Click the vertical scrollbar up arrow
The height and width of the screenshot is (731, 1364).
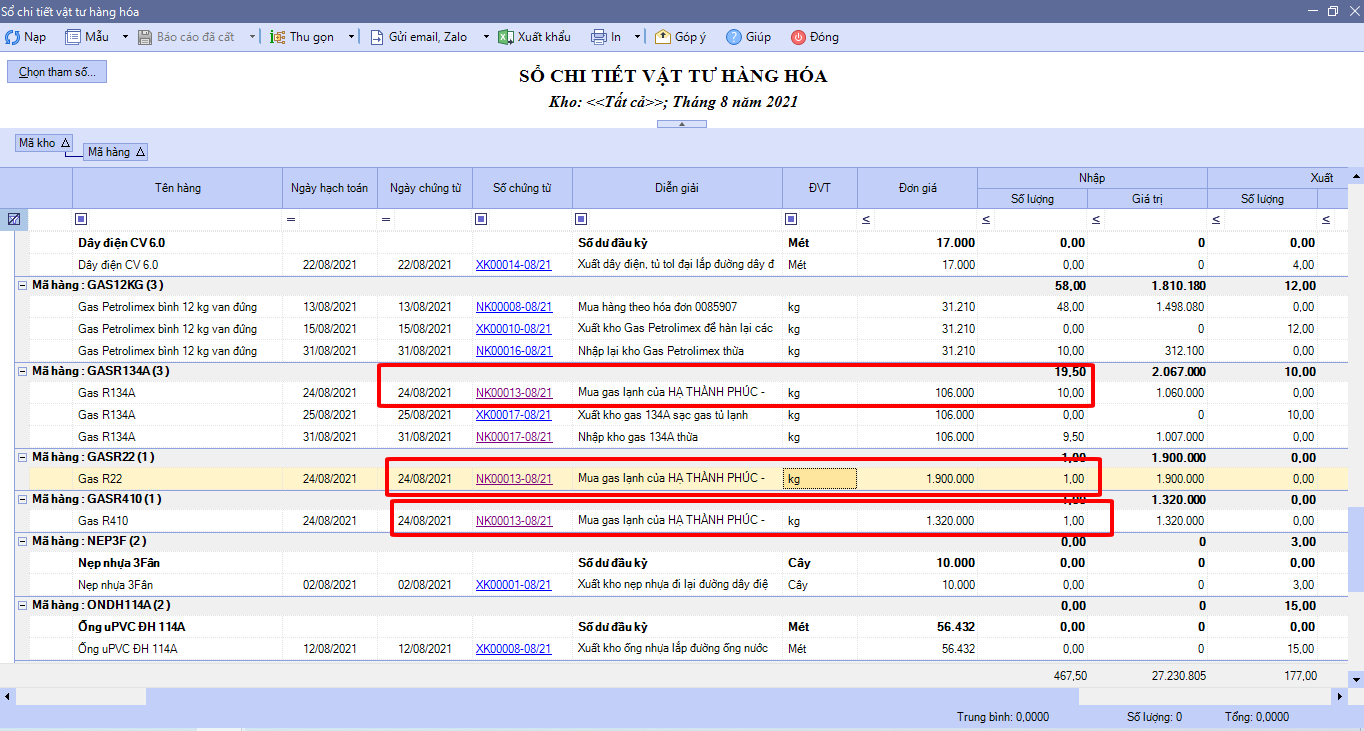click(x=1356, y=176)
